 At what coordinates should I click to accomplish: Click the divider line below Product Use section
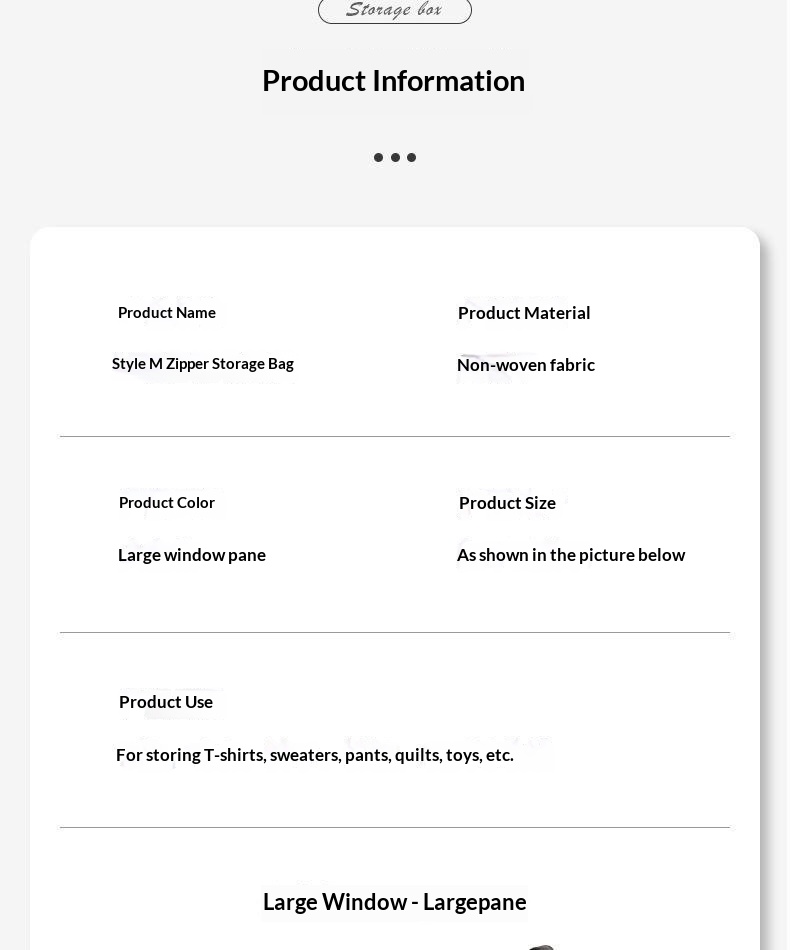(394, 827)
